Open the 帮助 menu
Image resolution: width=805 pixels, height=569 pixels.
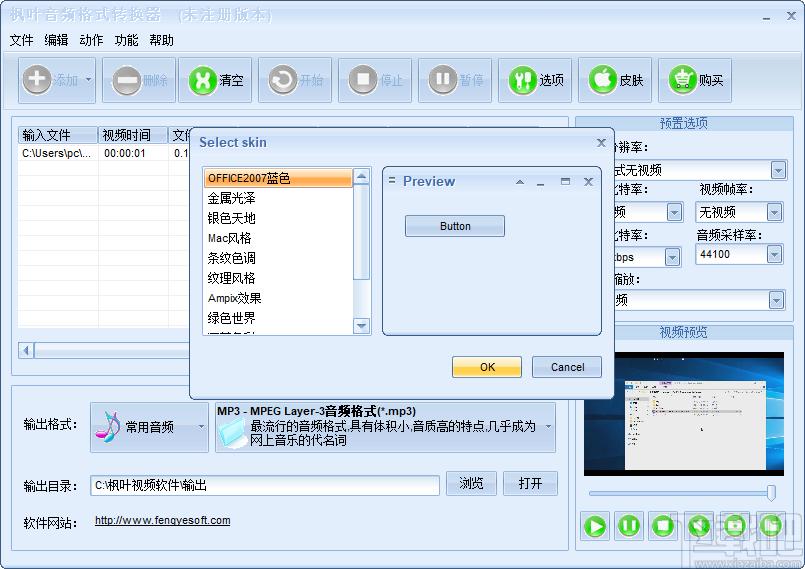(x=161, y=40)
